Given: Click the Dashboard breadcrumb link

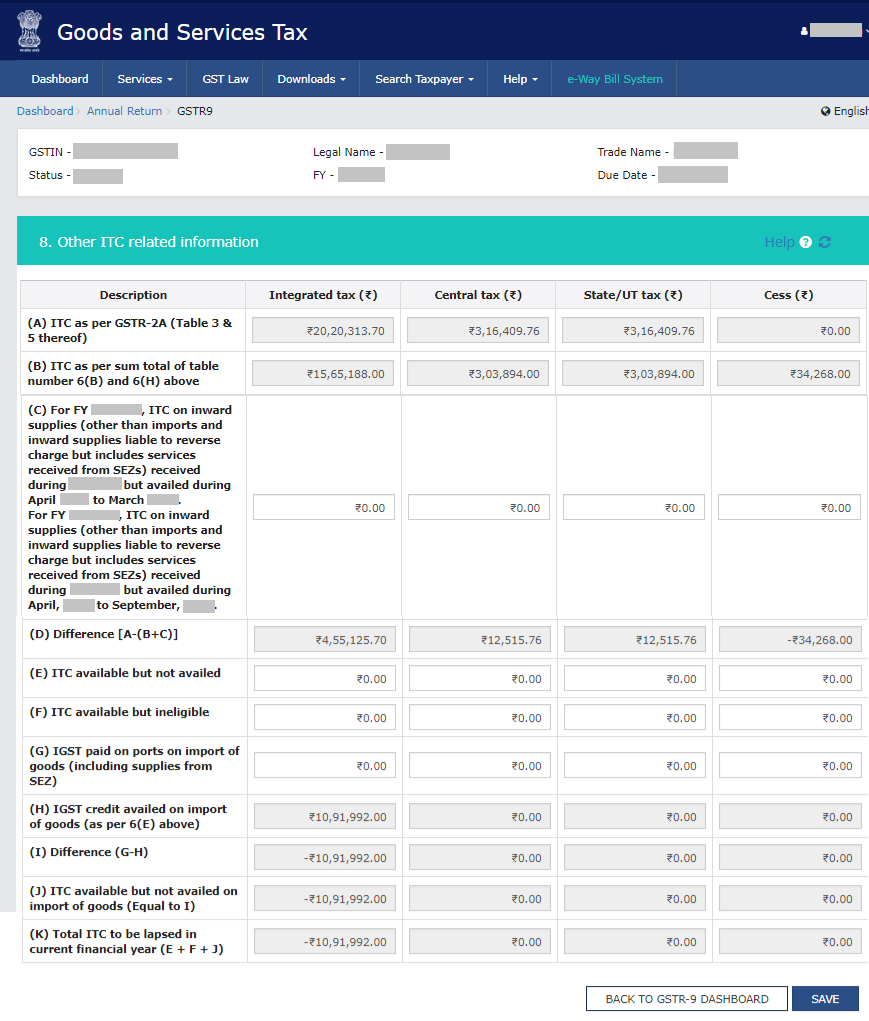Looking at the screenshot, I should point(45,111).
